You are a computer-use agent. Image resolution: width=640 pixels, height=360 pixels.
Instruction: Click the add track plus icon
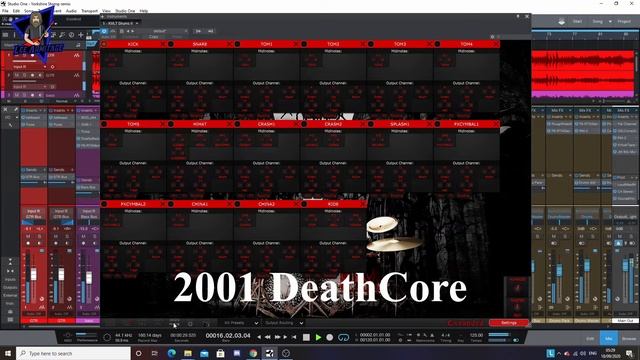[81, 35]
